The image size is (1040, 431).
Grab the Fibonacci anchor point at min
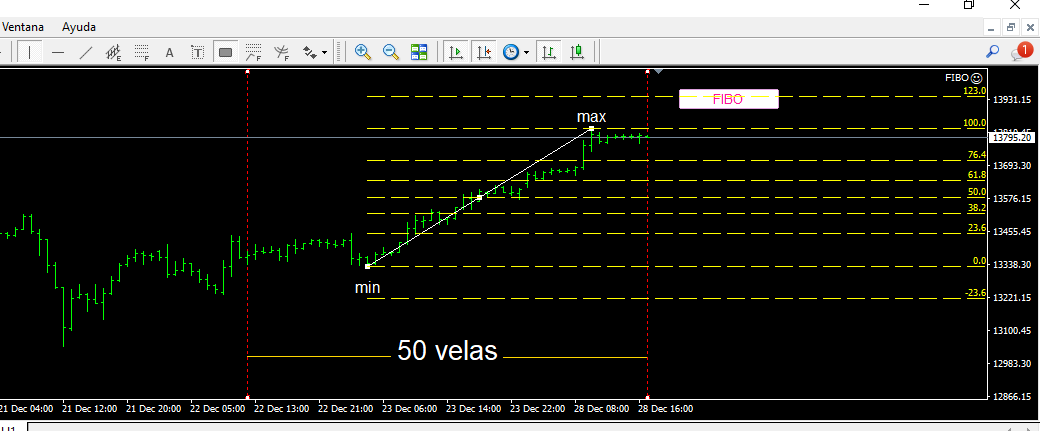click(x=367, y=267)
